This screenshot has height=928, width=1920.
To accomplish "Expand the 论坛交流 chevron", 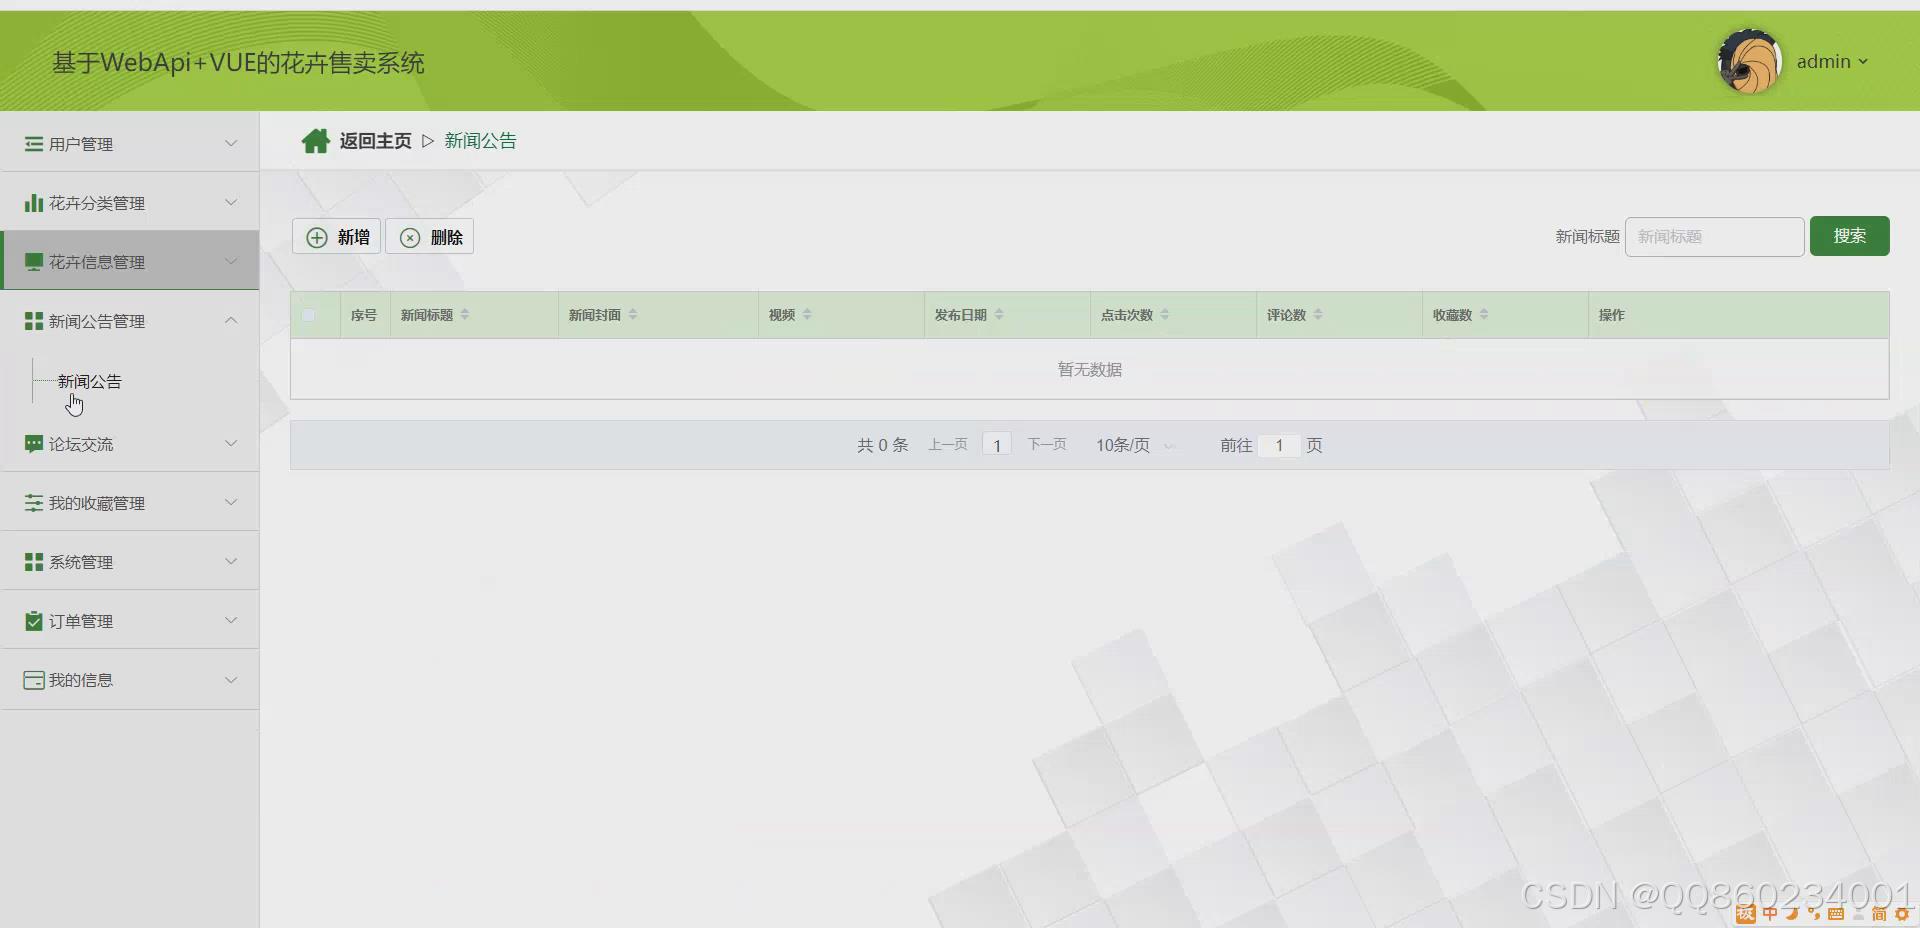I will [x=231, y=443].
